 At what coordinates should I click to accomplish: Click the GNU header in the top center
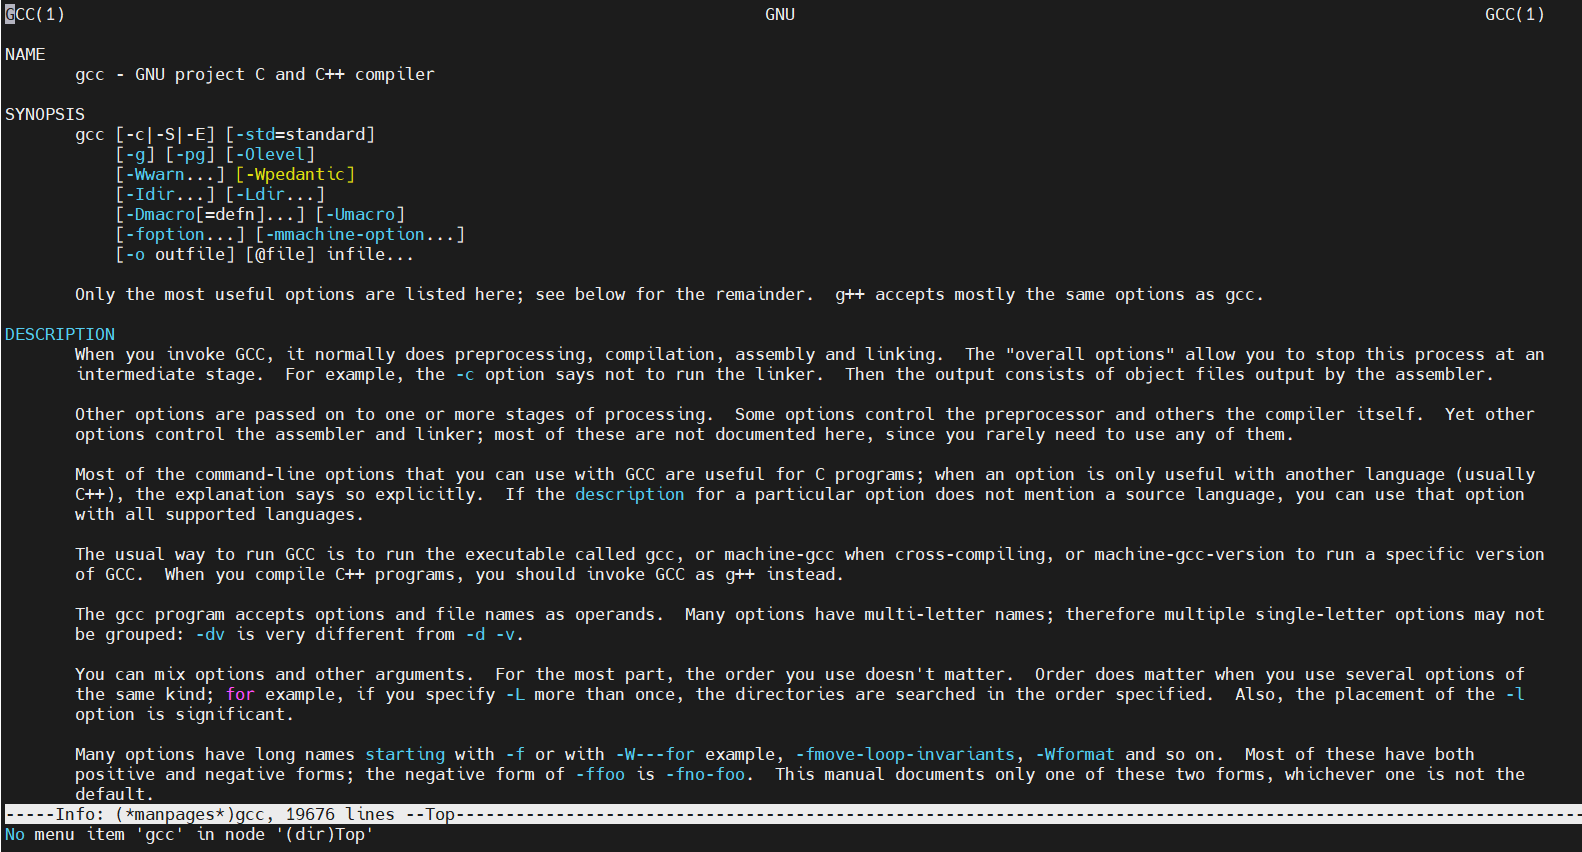780,14
